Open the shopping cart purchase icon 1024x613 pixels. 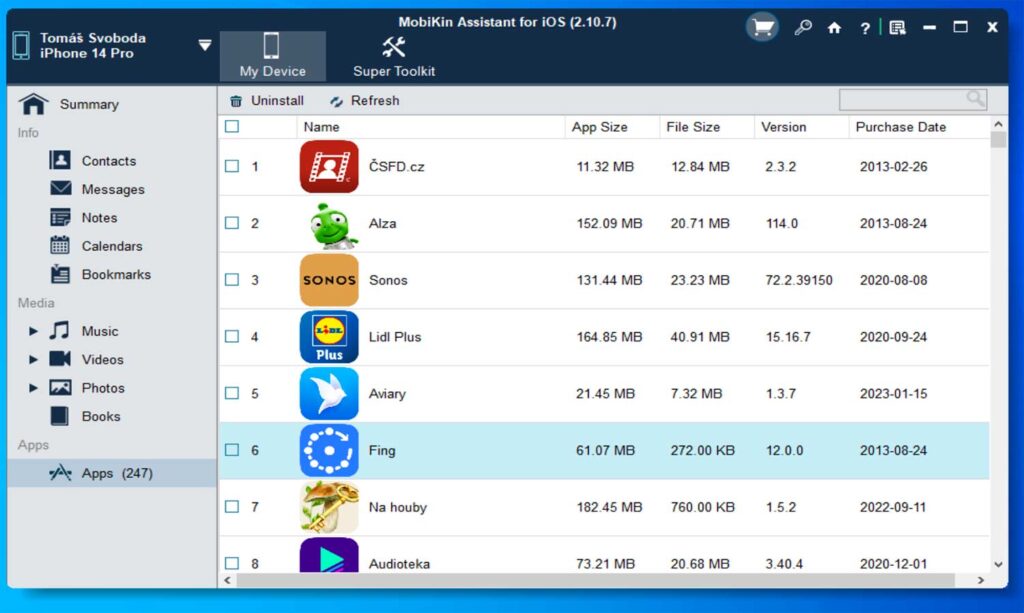click(762, 27)
